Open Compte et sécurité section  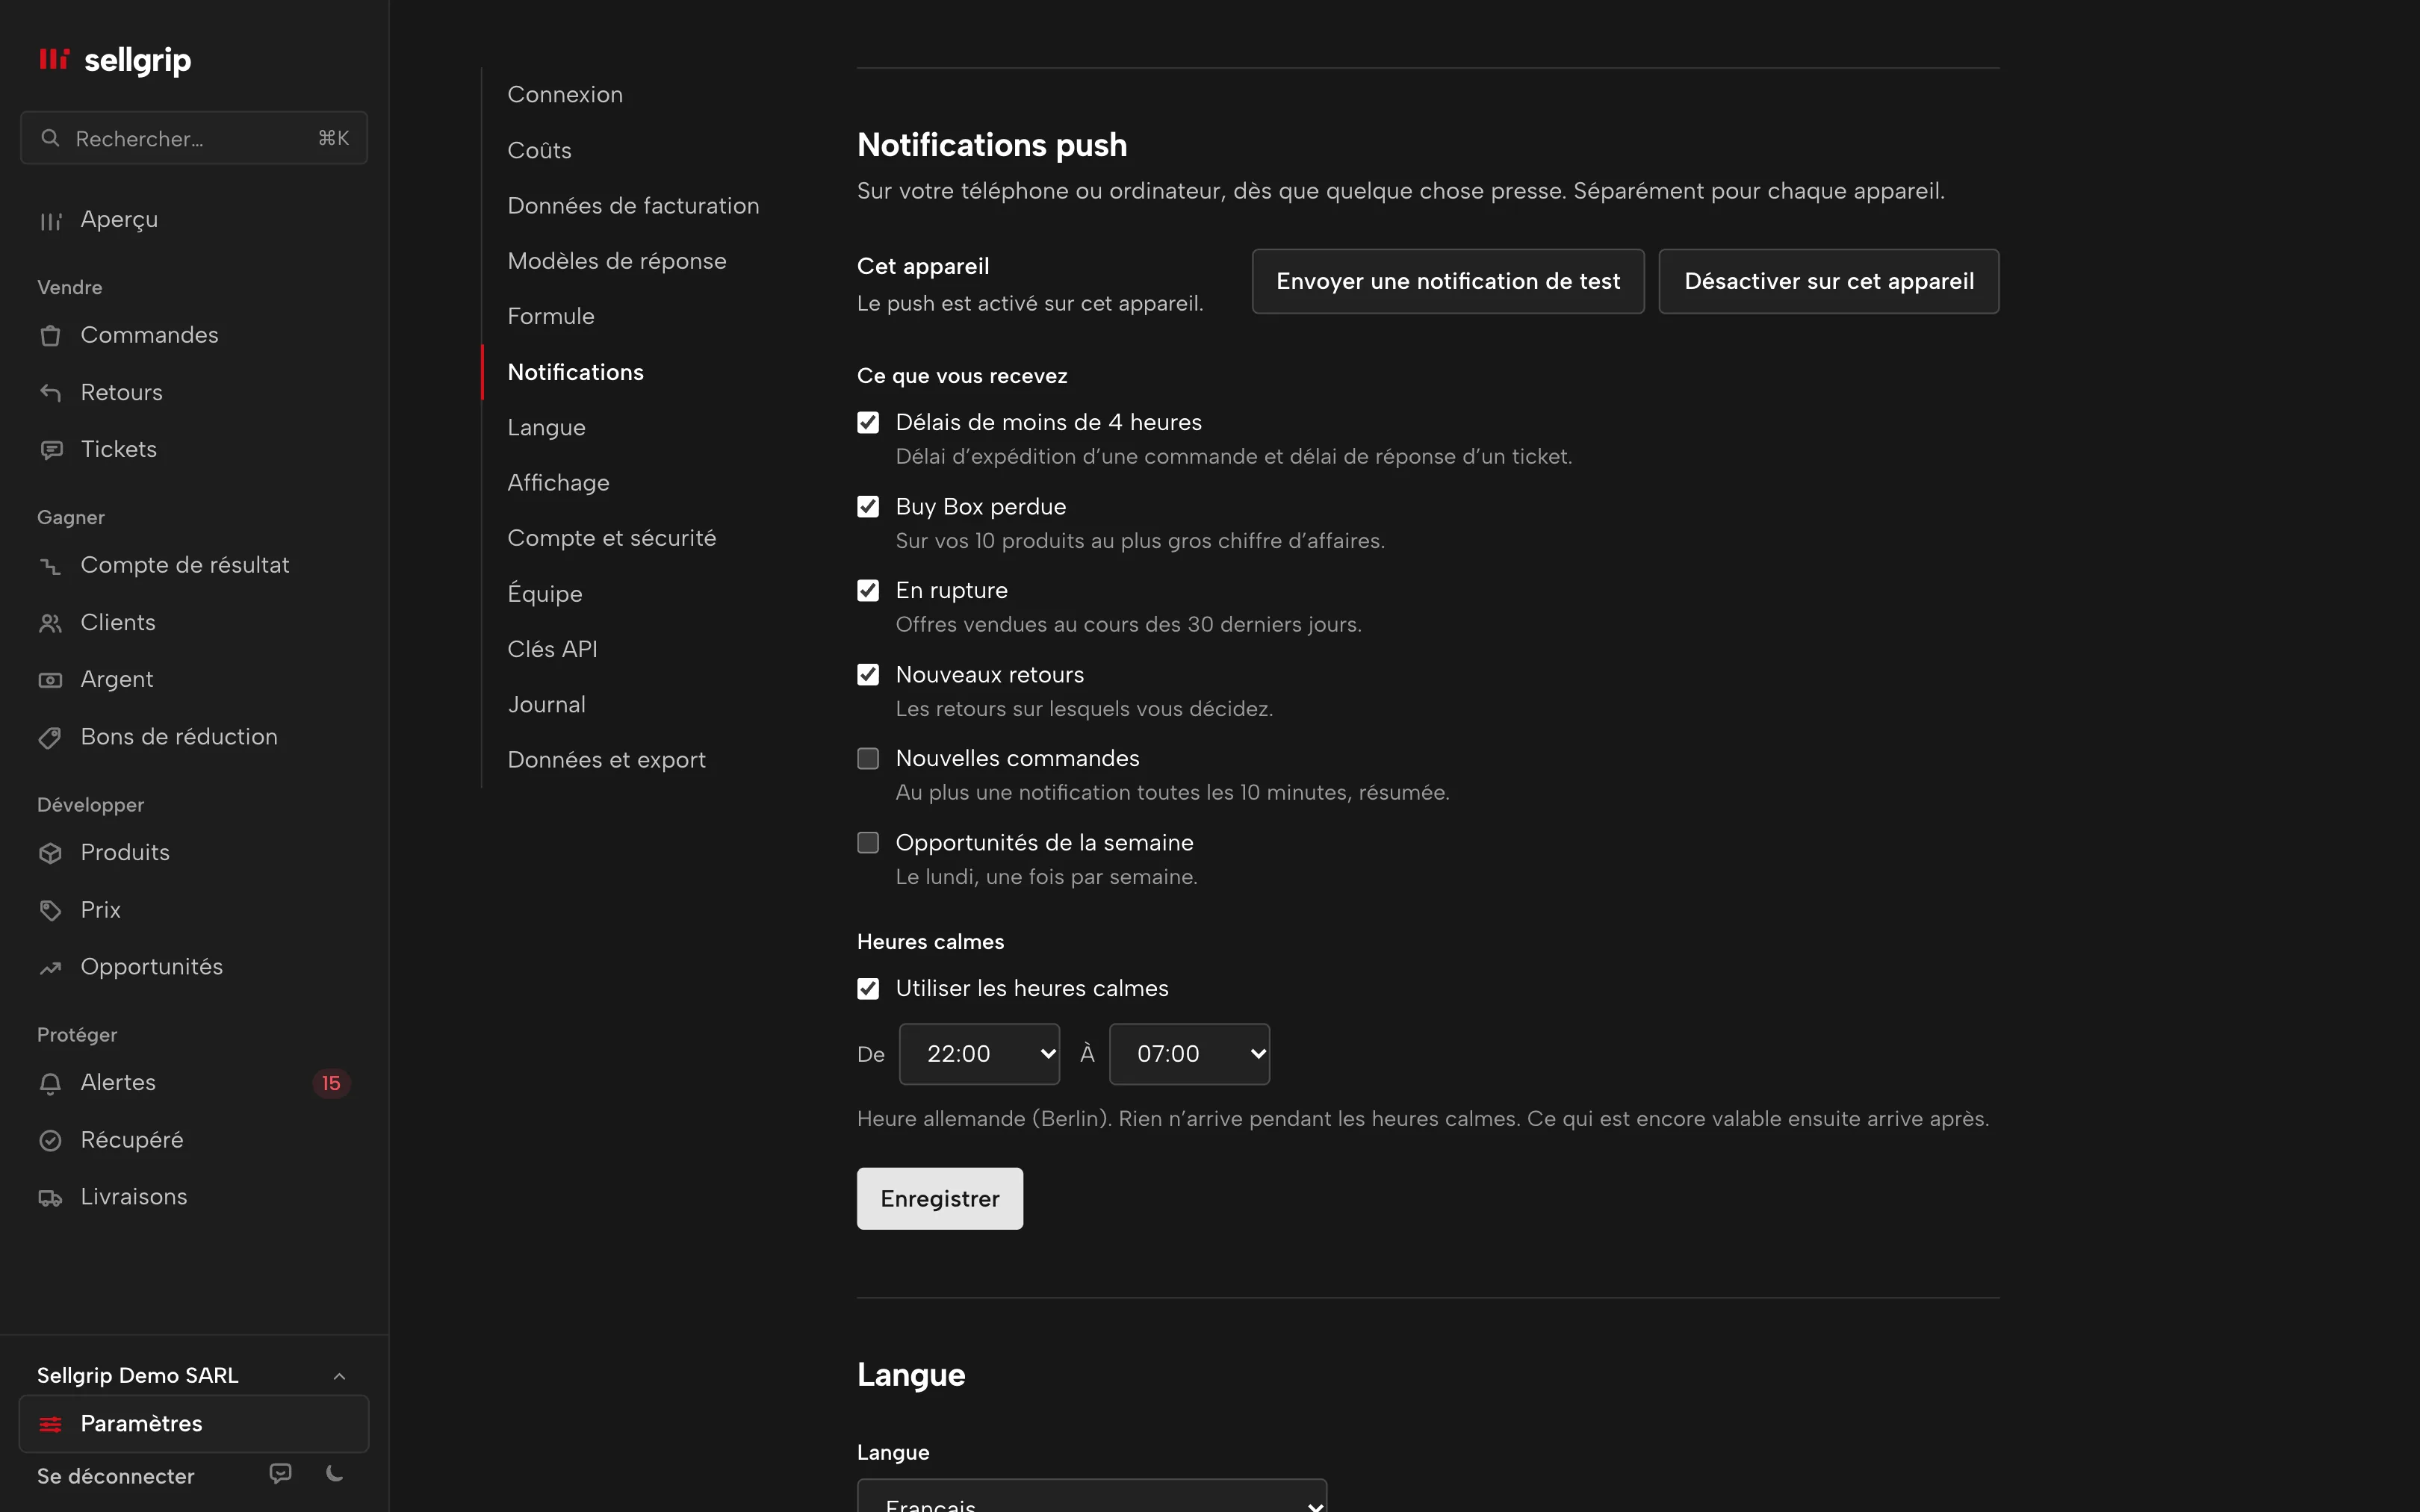click(612, 538)
